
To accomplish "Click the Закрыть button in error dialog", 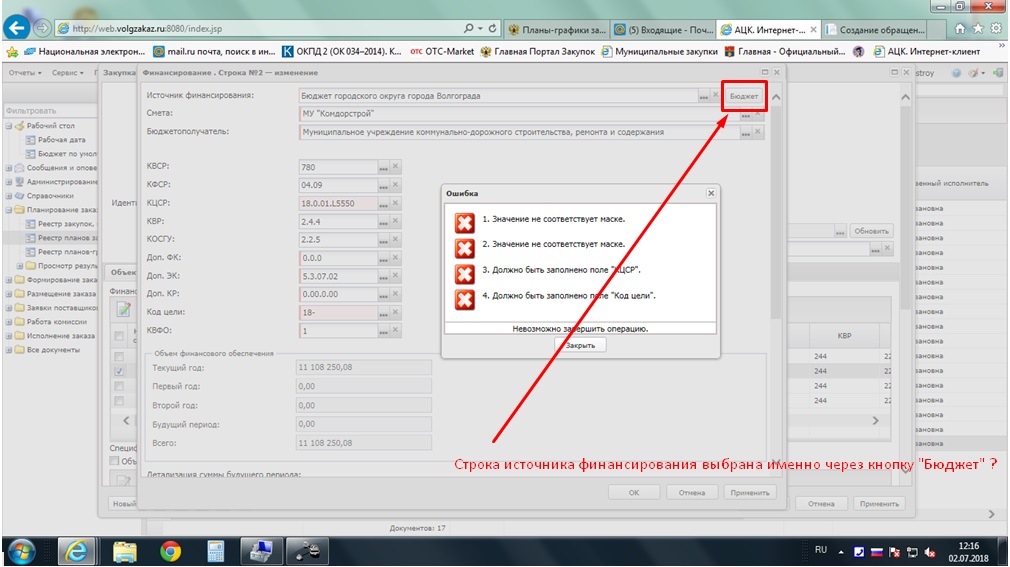I will pyautogui.click(x=580, y=345).
